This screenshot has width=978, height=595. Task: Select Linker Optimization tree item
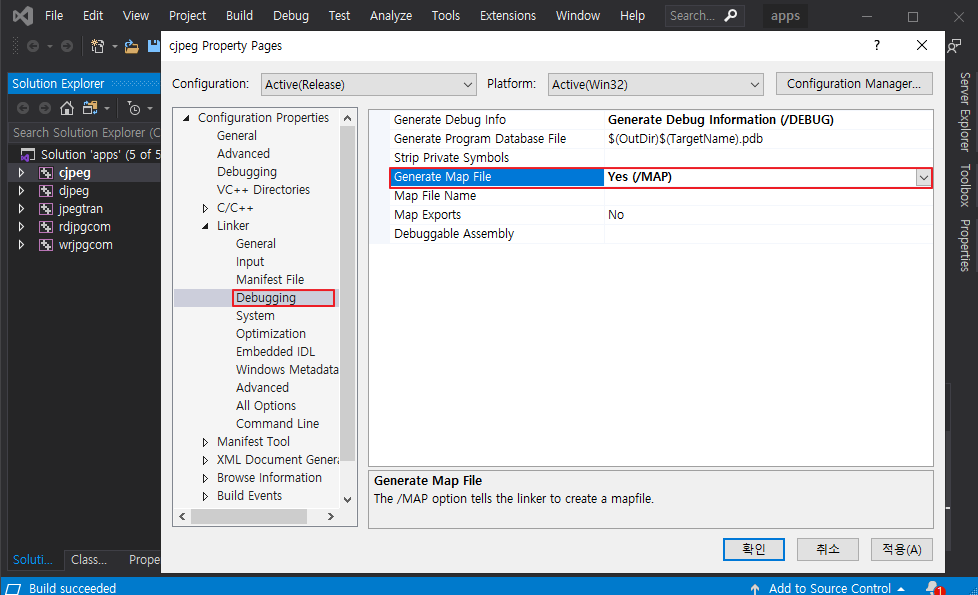click(x=271, y=334)
